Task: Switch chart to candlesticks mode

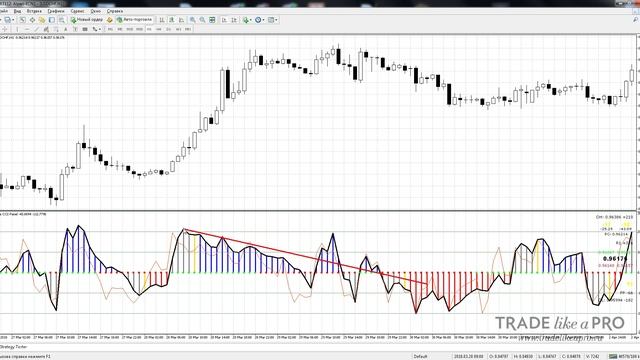Action: point(171,20)
